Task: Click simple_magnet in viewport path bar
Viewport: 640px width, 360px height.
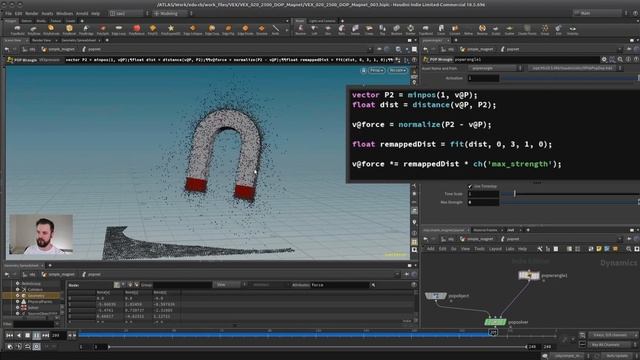Action: click(x=62, y=49)
